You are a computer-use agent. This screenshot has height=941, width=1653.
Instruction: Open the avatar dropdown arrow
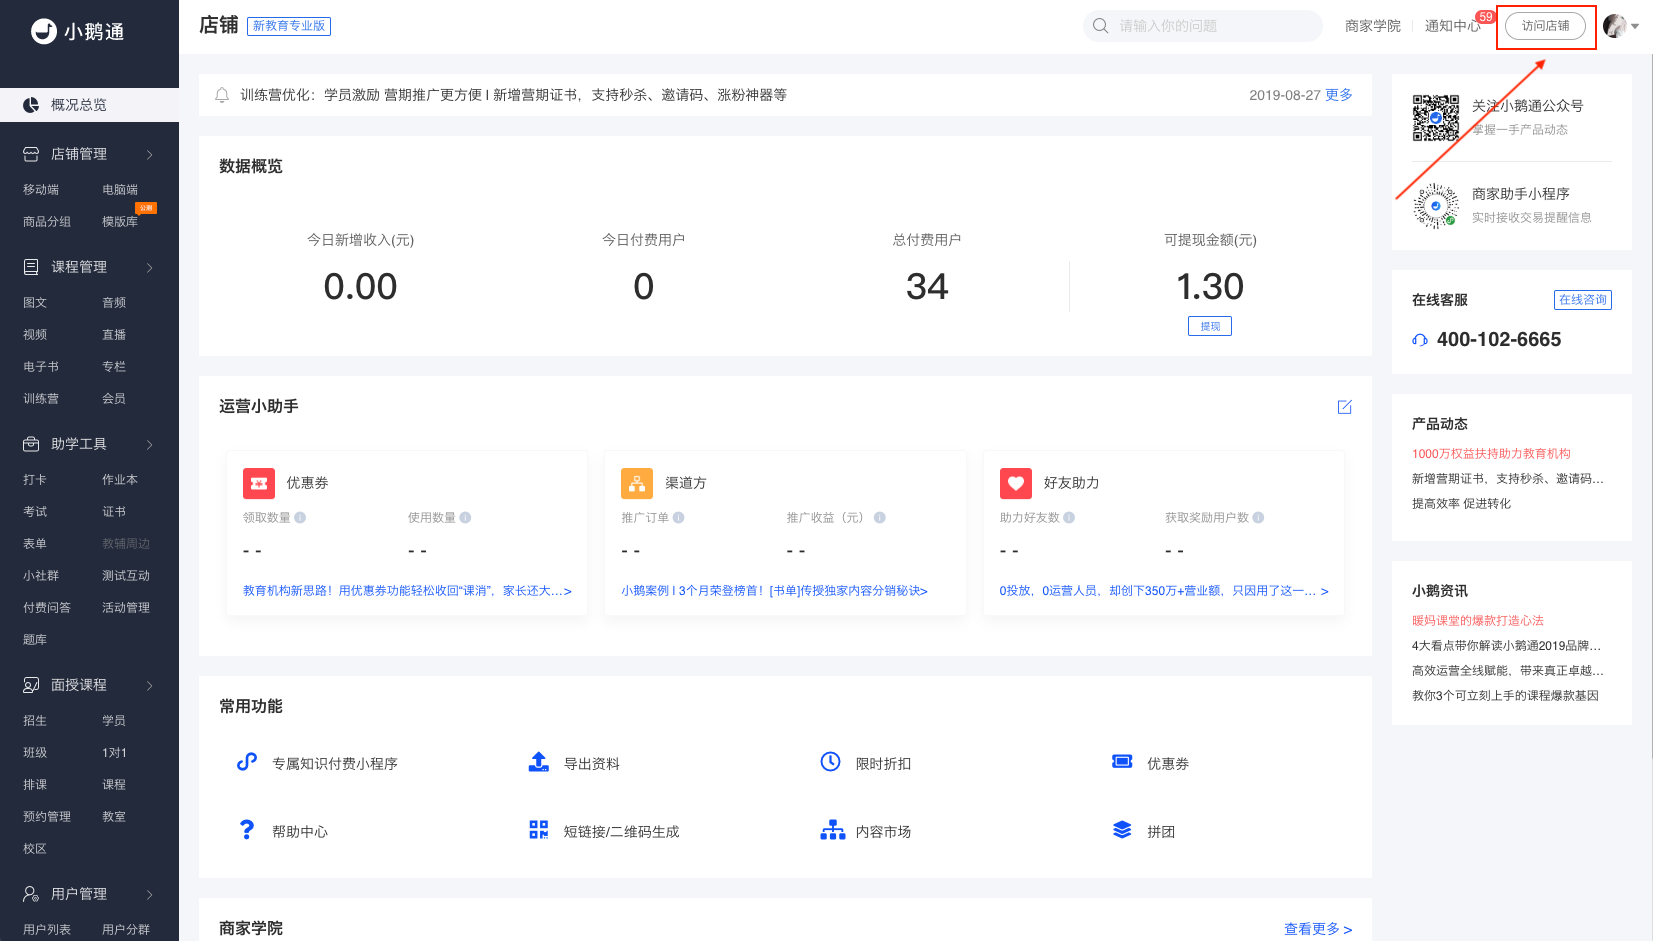[1635, 27]
